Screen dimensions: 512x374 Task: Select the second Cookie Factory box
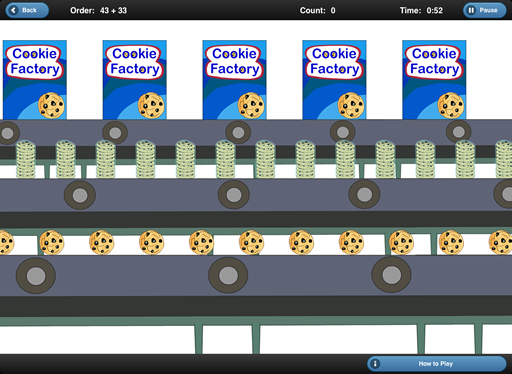click(x=135, y=80)
